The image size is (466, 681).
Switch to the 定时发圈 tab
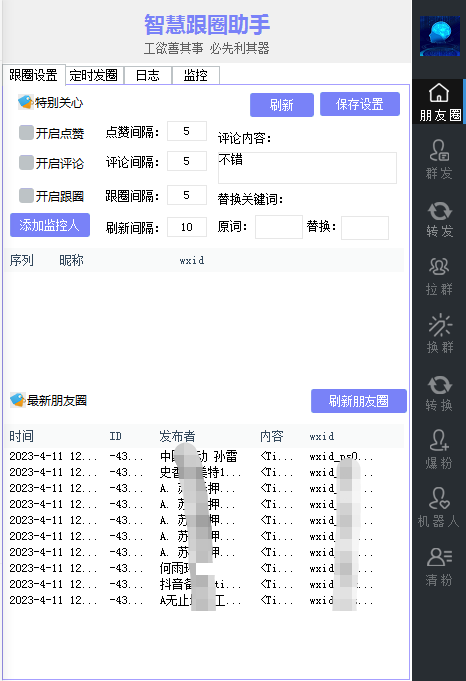pos(94,75)
